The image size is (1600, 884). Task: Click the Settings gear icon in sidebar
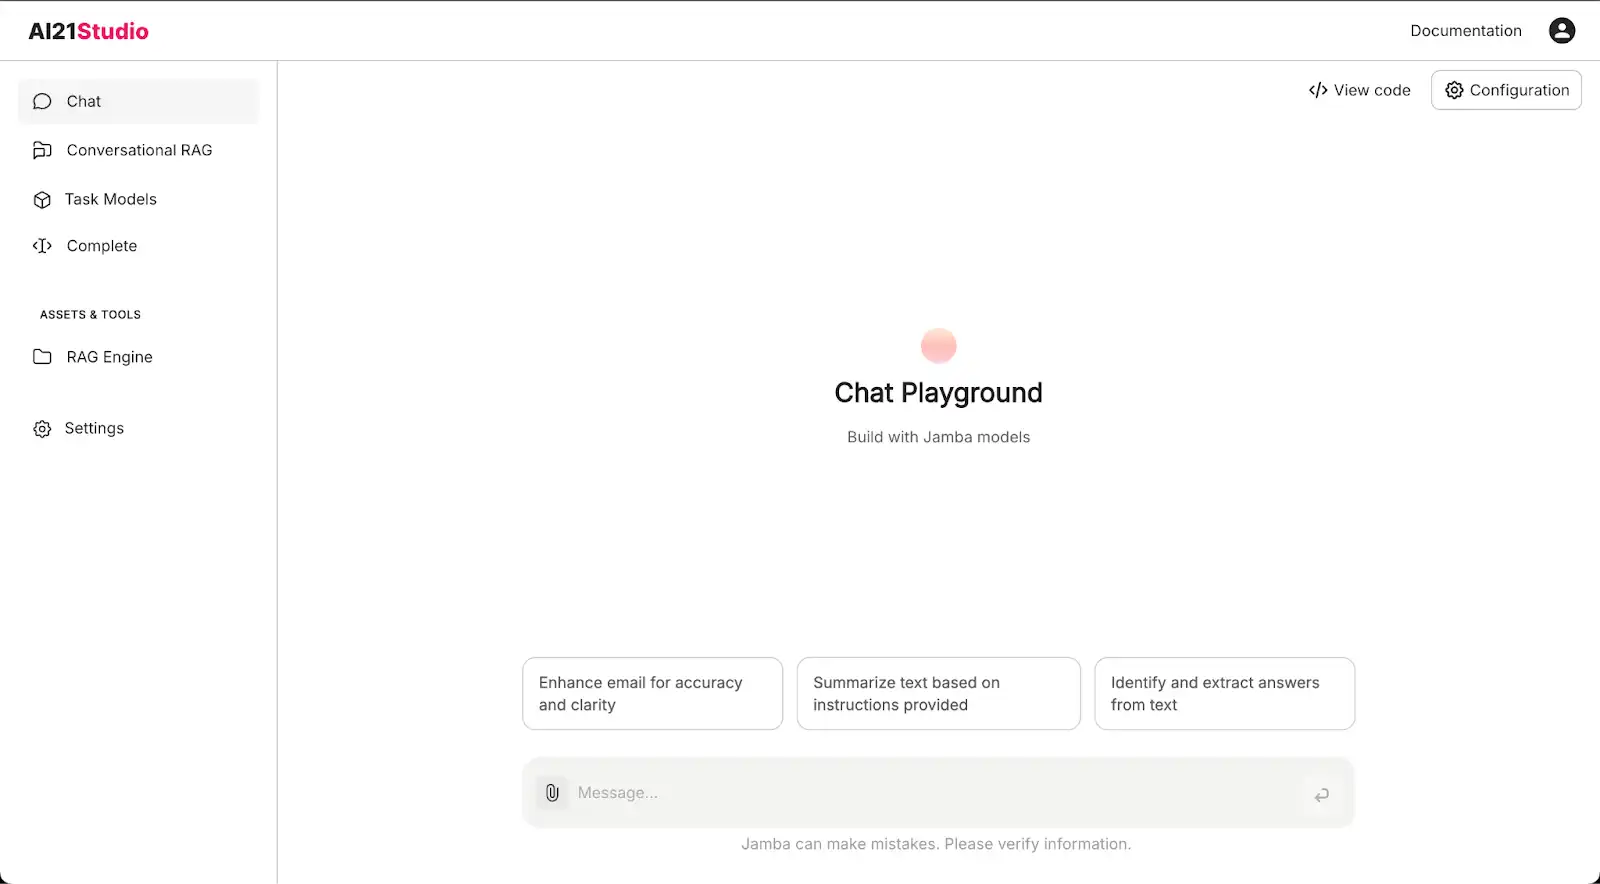coord(42,428)
